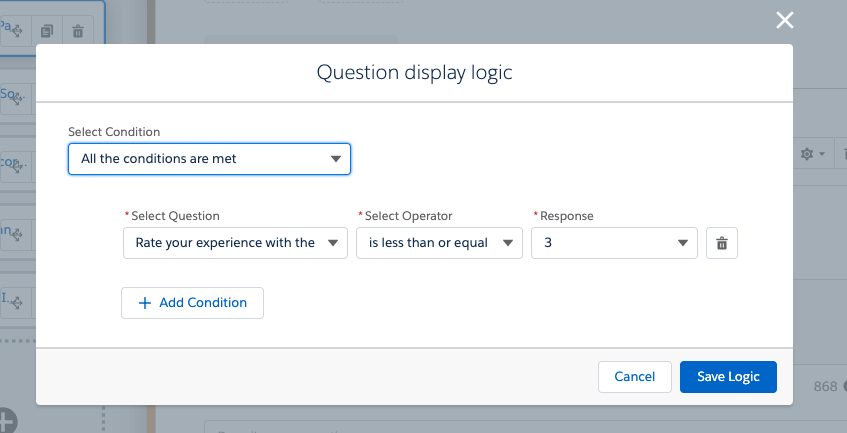Click the copy icon in top-left toolbar
847x433 pixels.
(47, 31)
